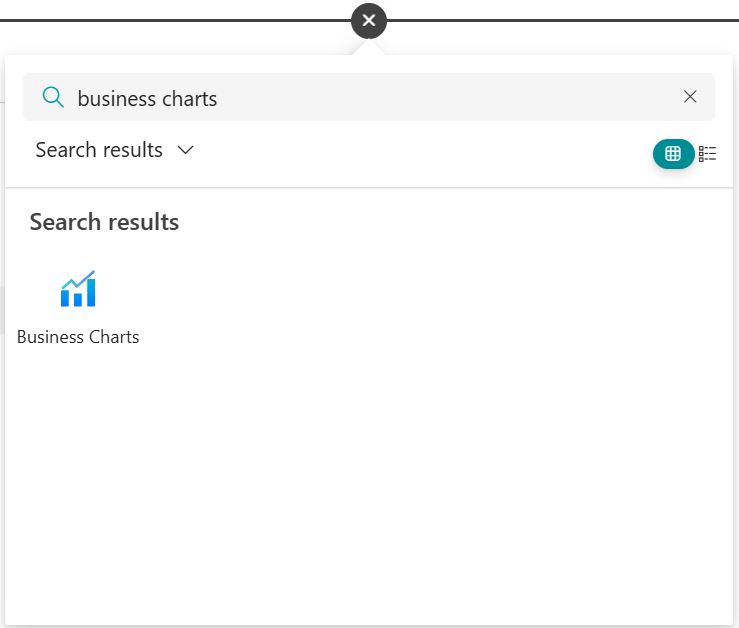Click the divider line under the filter row
This screenshot has height=628, width=739.
tap(370, 187)
